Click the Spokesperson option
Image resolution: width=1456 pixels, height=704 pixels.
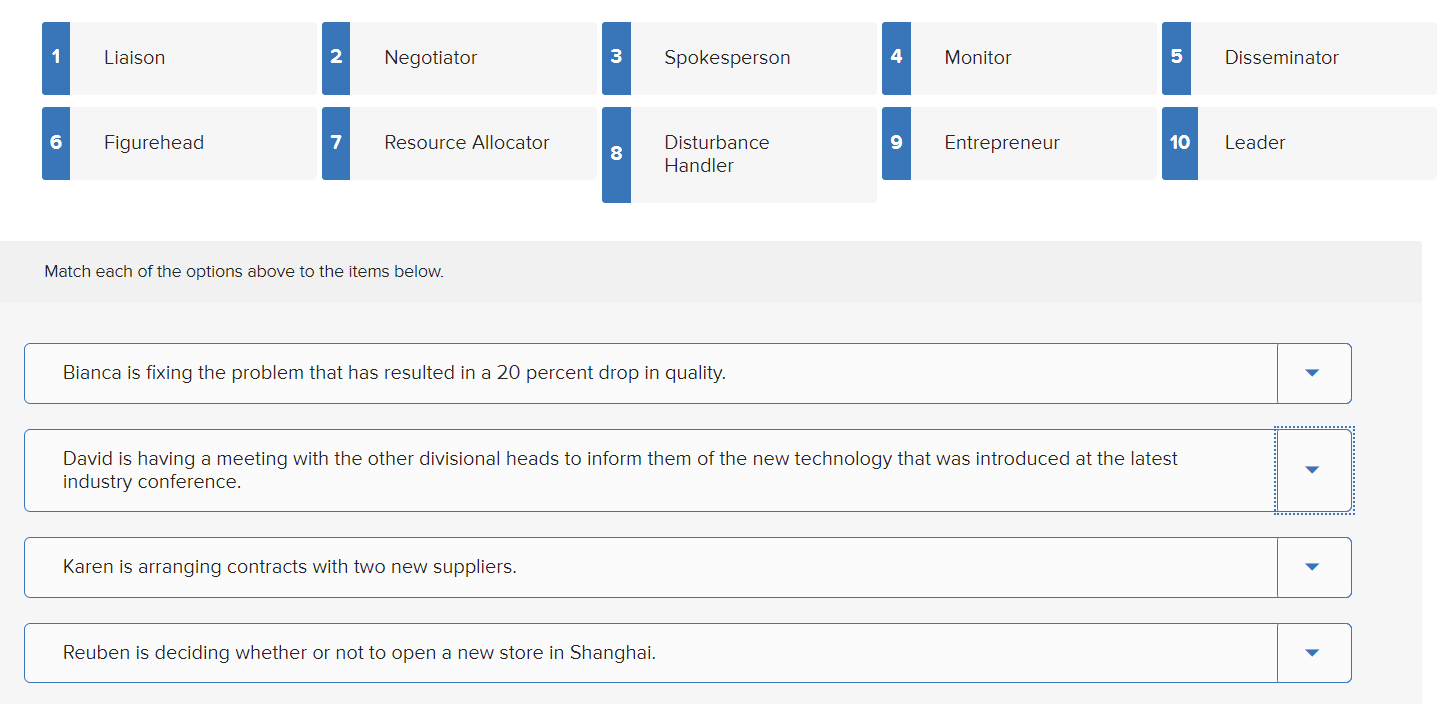pyautogui.click(x=738, y=58)
